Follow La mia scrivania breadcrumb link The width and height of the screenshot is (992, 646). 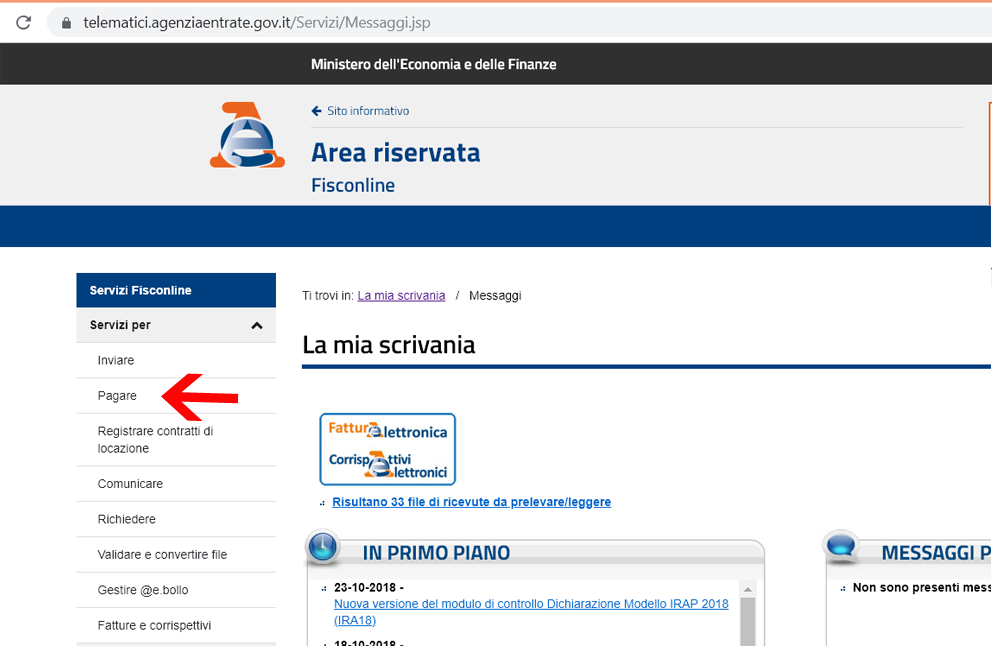tap(401, 295)
